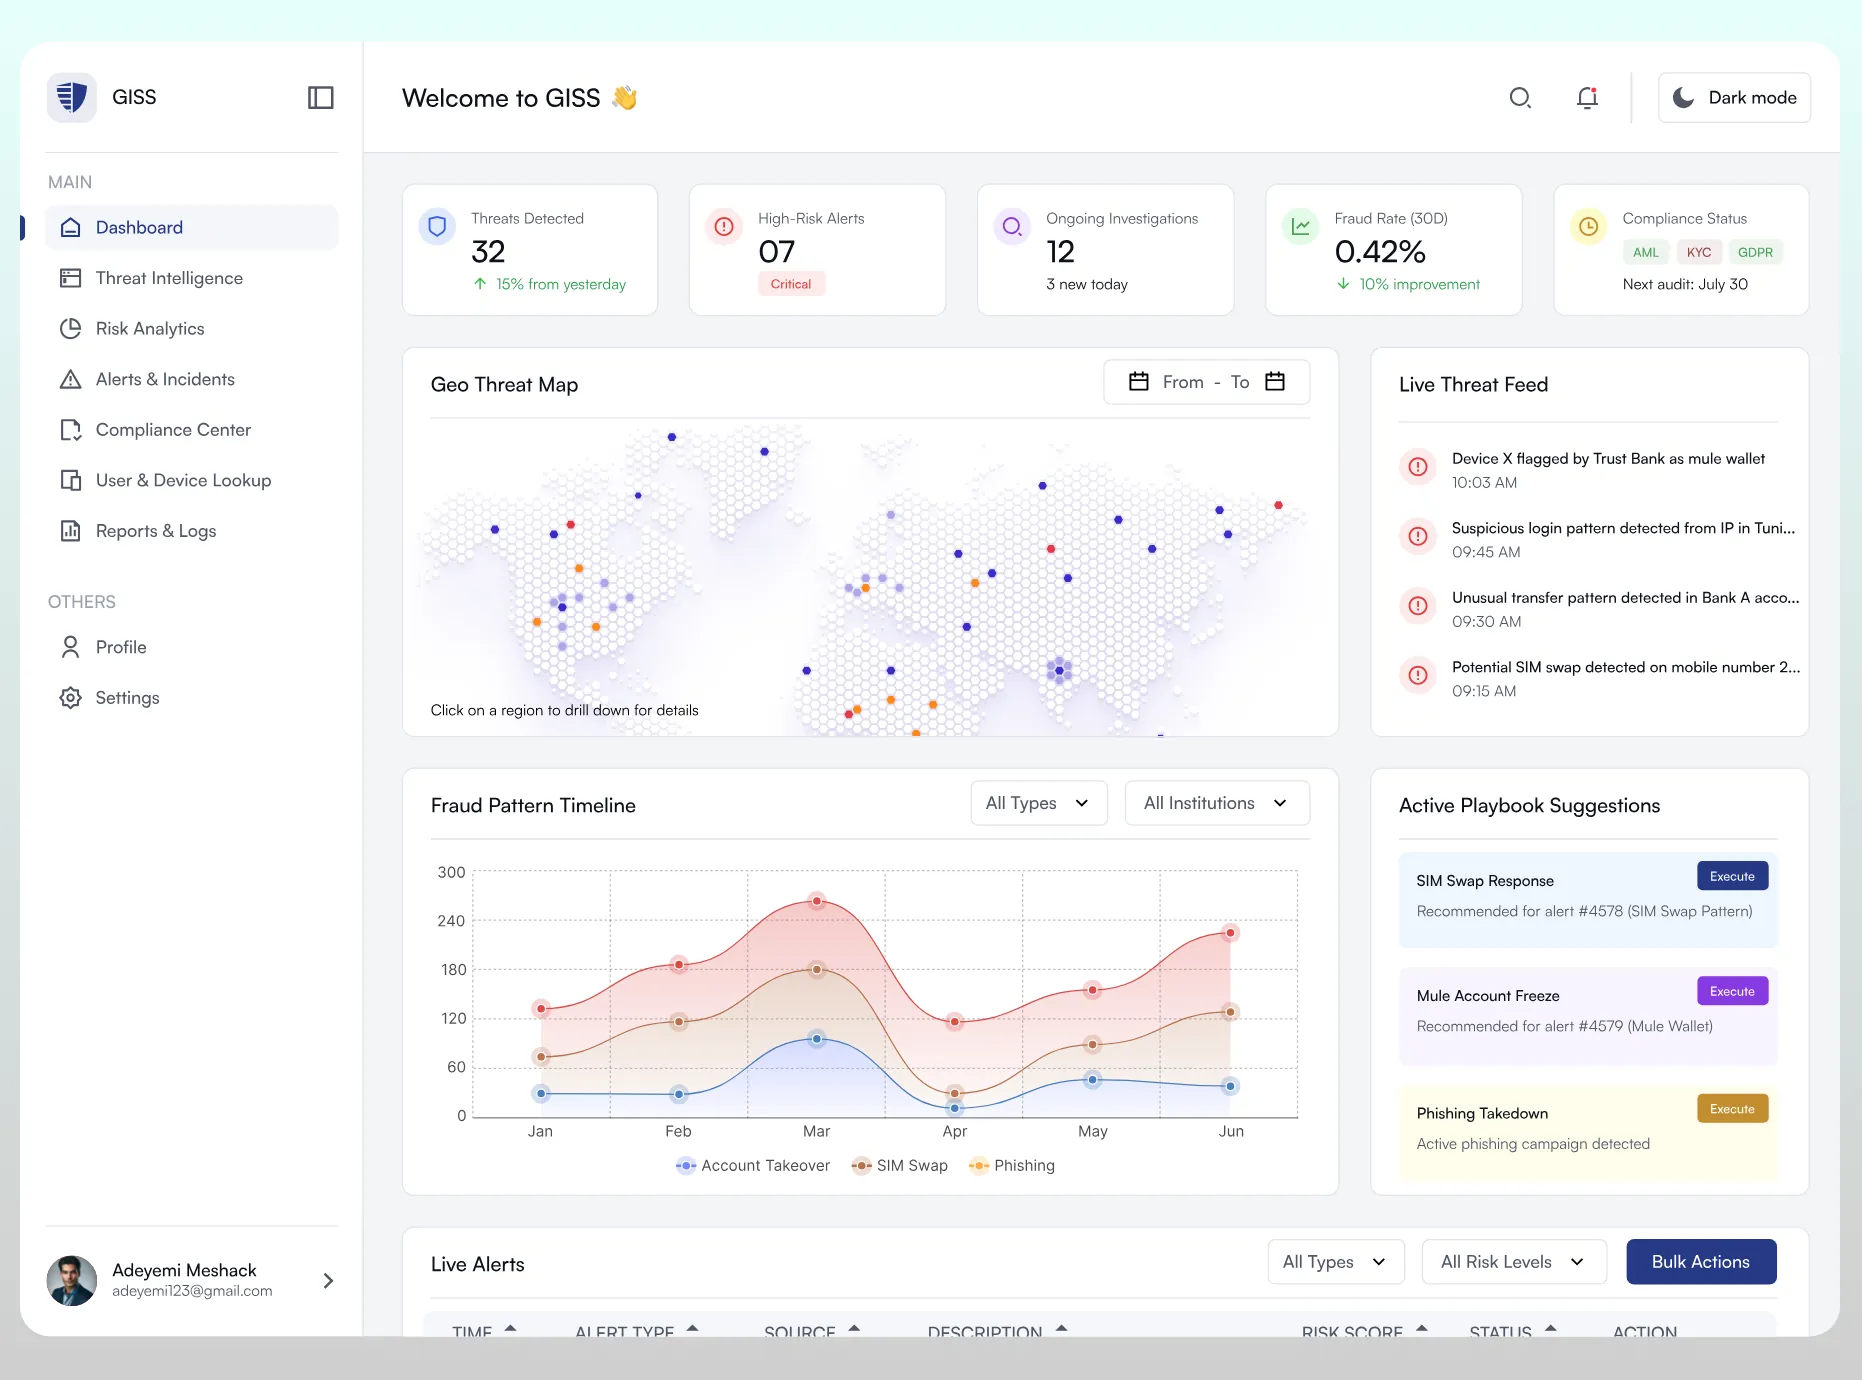Image resolution: width=1862 pixels, height=1380 pixels.
Task: Toggle SIM Swap series in chart legend
Action: pyautogui.click(x=900, y=1166)
